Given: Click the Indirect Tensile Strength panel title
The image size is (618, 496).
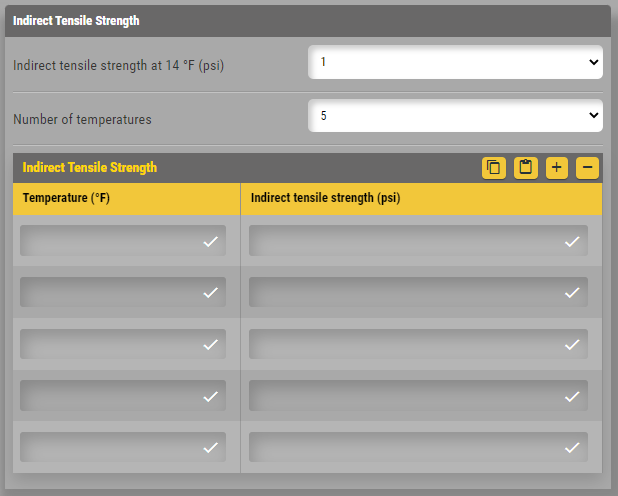Looking at the screenshot, I should 90,168.
